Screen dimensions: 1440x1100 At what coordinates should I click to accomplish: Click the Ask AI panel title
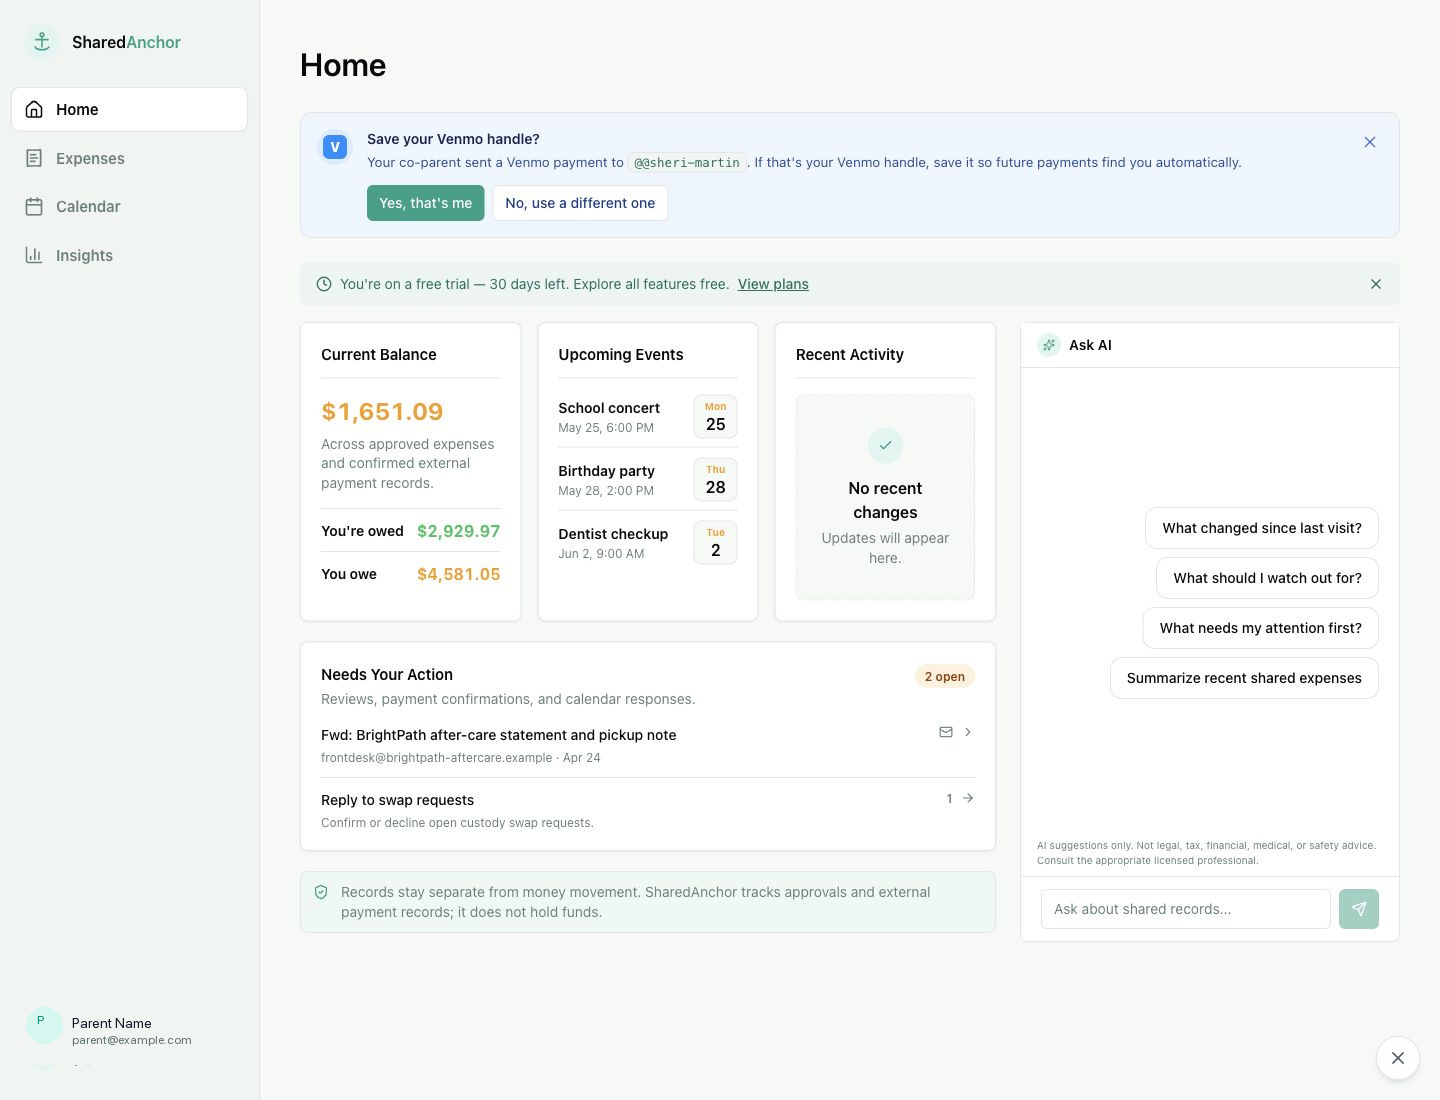[1090, 345]
